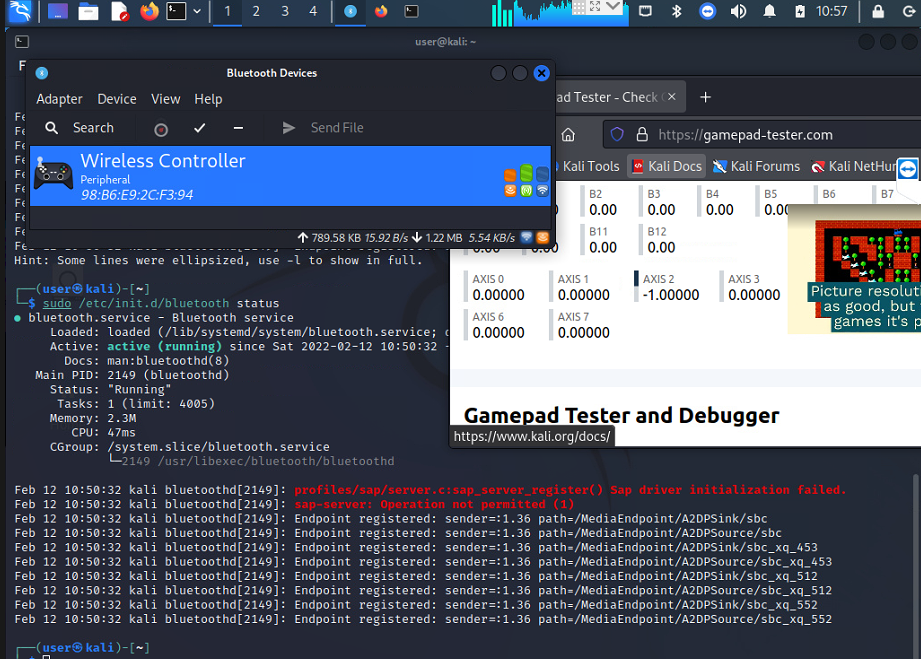921x659 pixels.
Task: Open the Kali Forums bookmark
Action: click(x=757, y=167)
